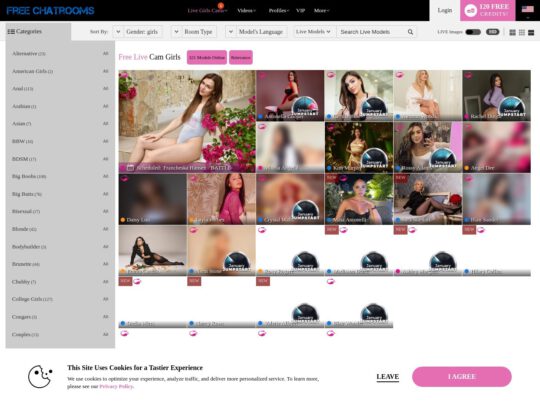Open the Mila Antonelli thumbnail

coord(359,199)
